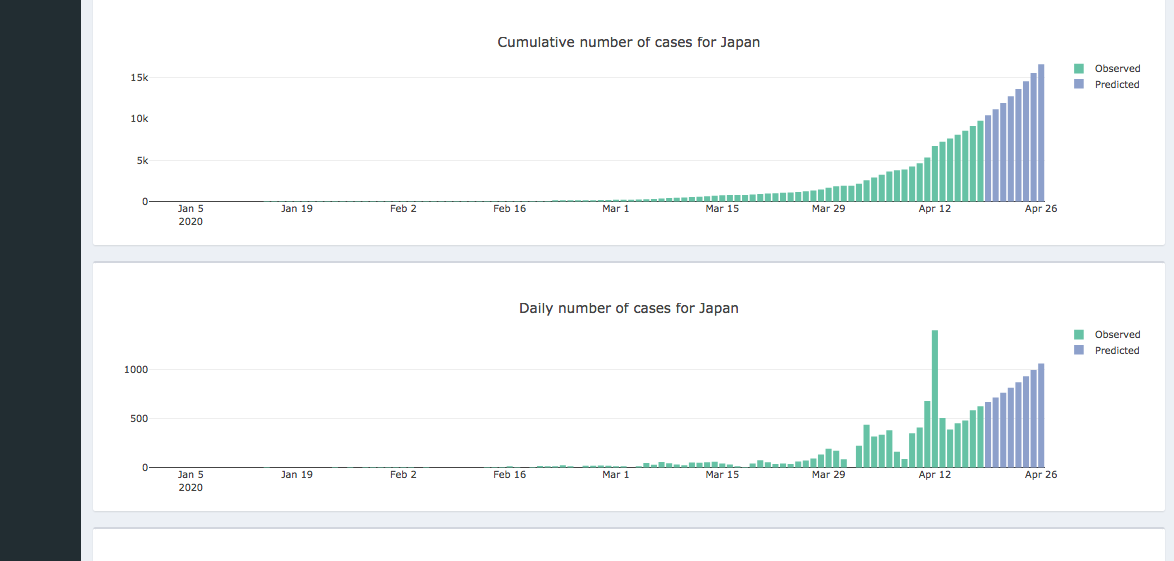Click green Observed swatch in Daily chart legend

point(1079,335)
